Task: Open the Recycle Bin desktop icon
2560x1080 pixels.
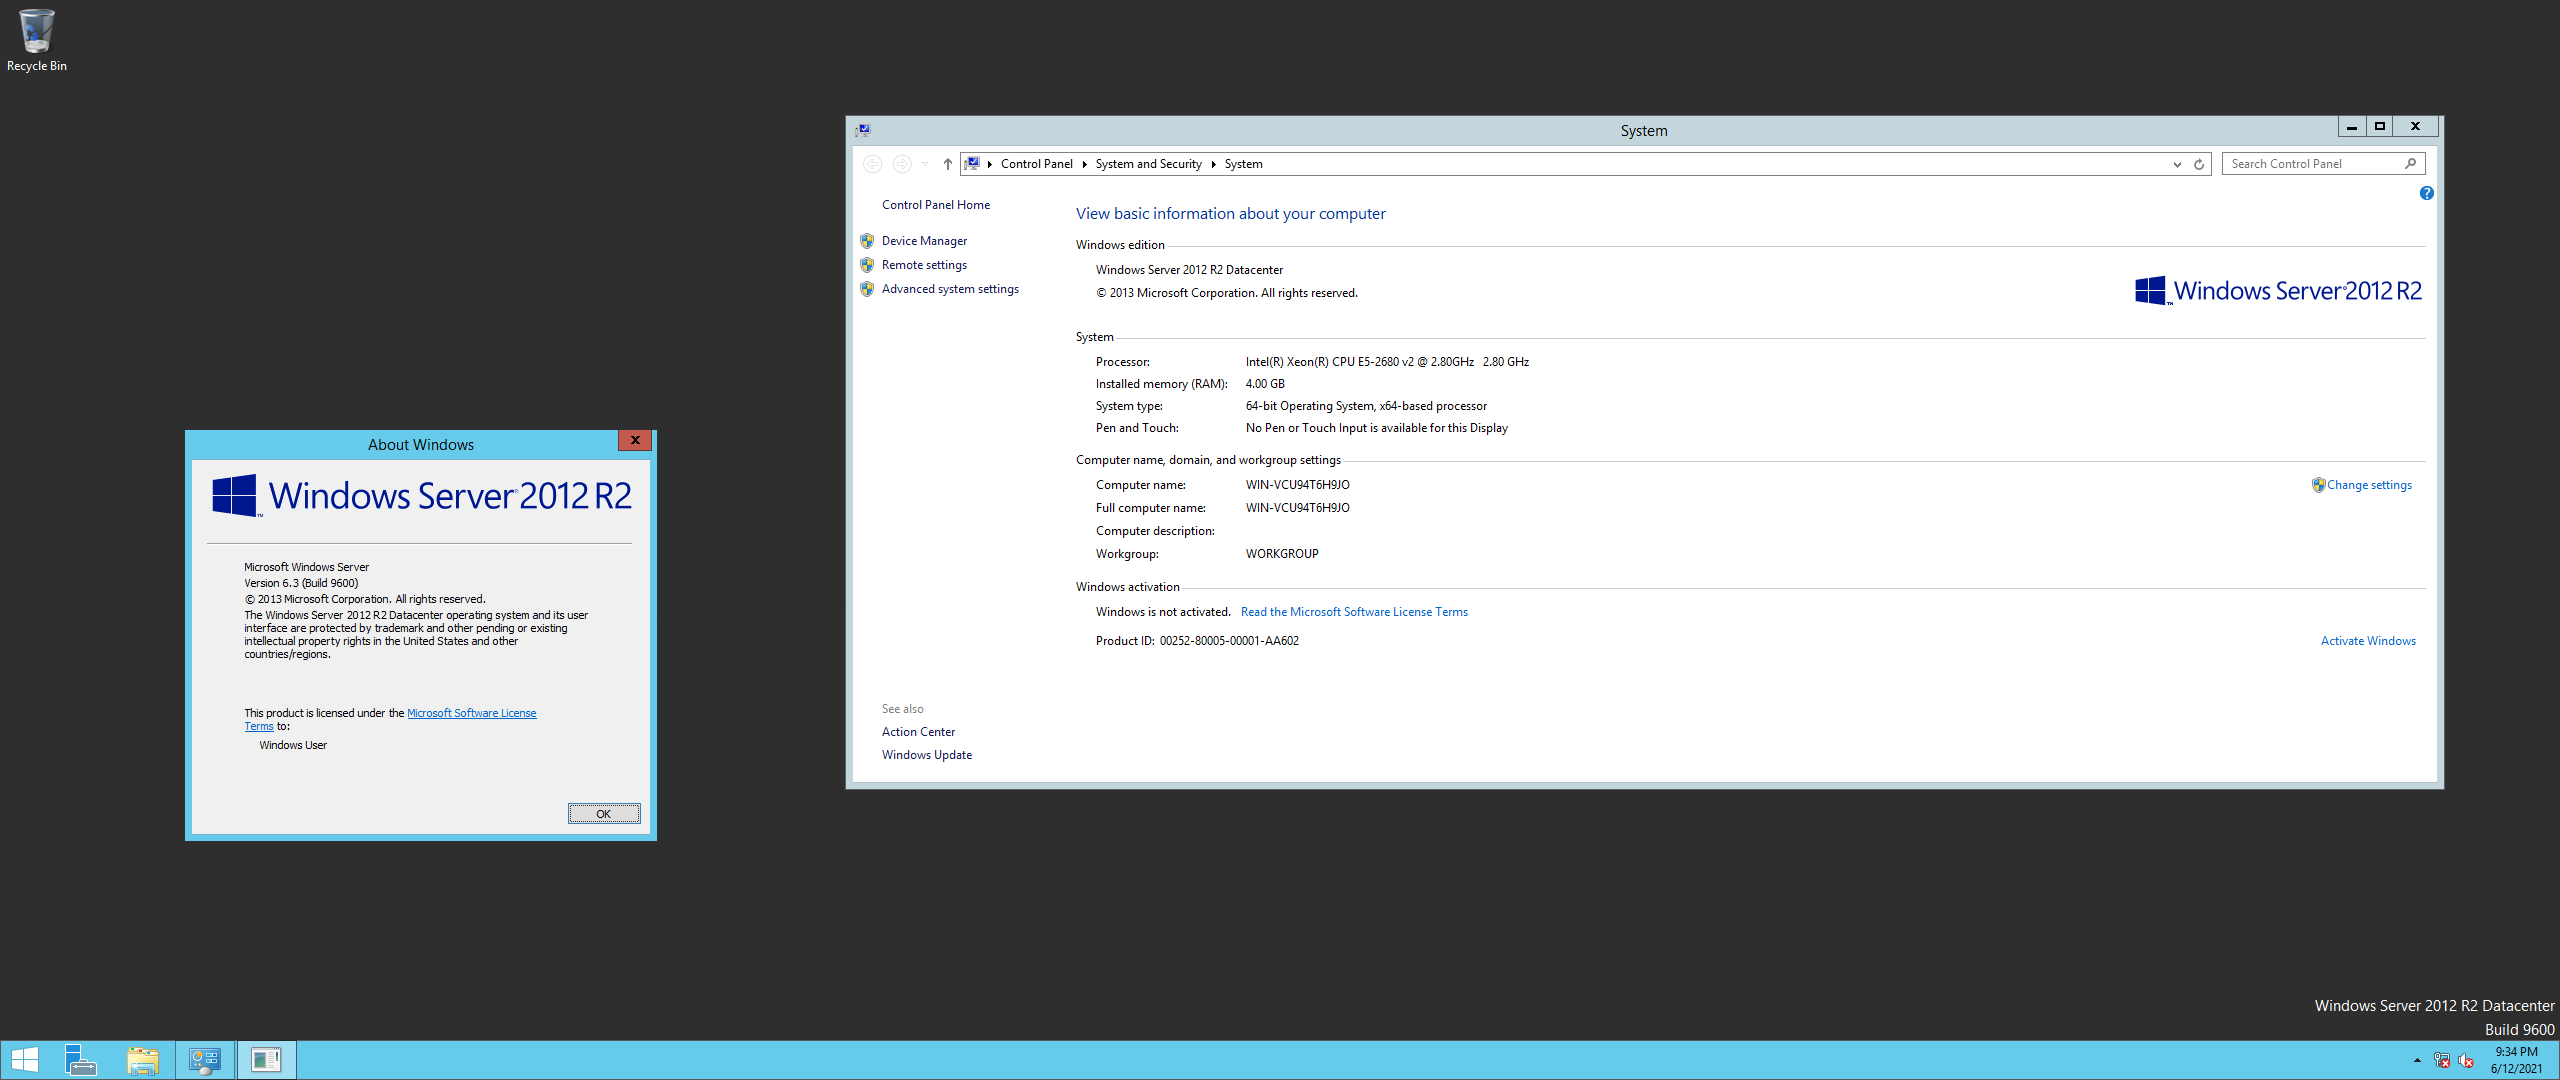Action: click(37, 40)
